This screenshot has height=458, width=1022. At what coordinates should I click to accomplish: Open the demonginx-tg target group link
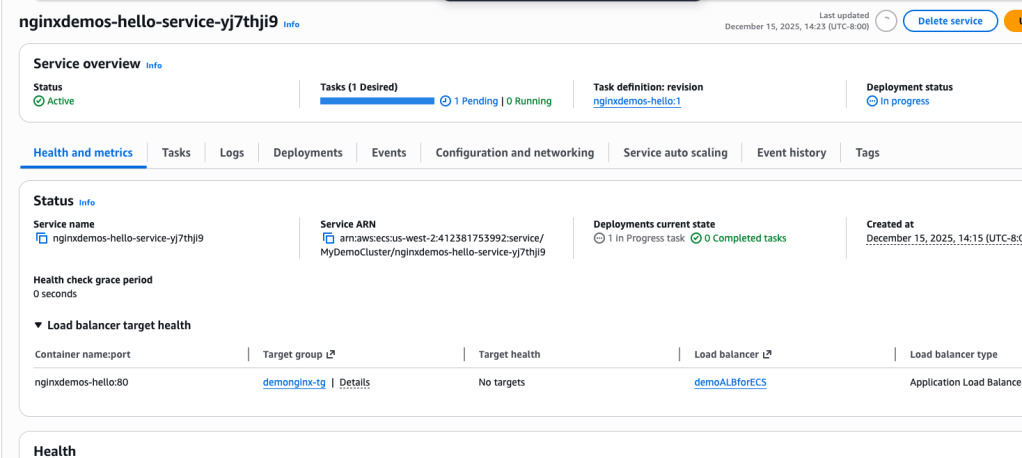pyautogui.click(x=294, y=383)
